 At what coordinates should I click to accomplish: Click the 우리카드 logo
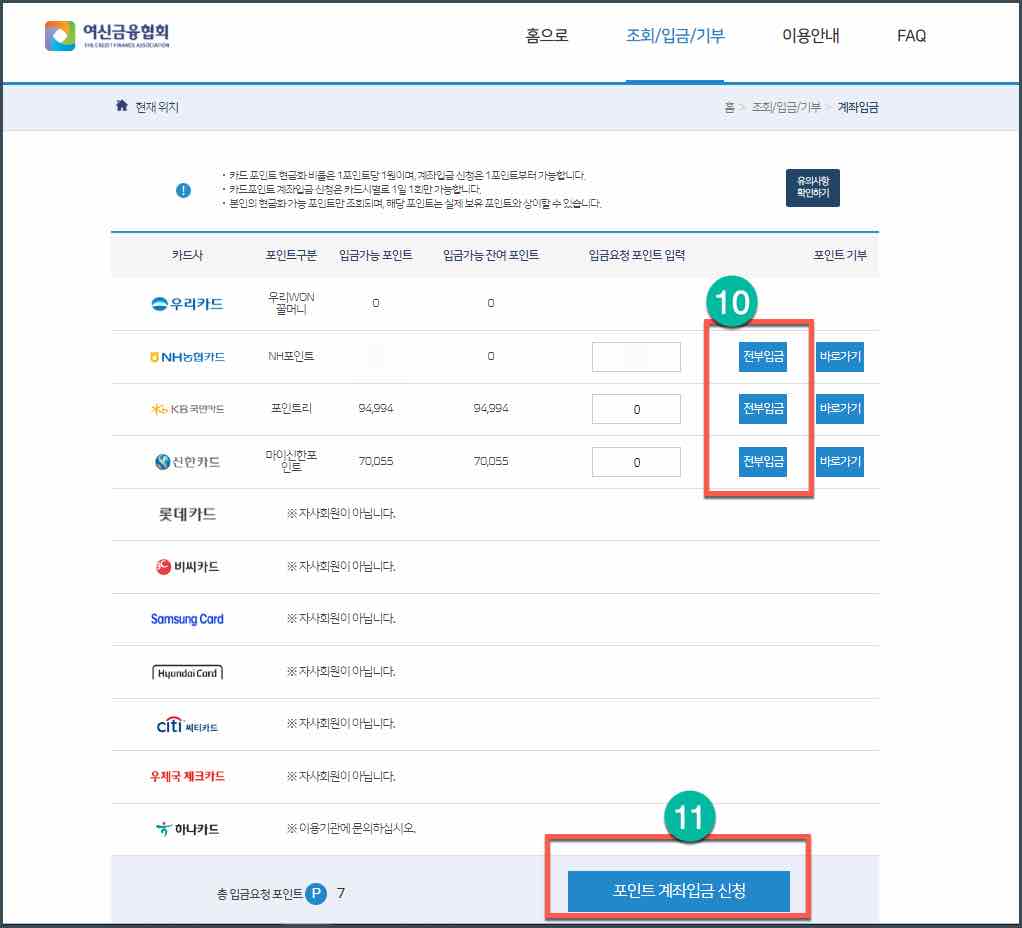[x=187, y=304]
